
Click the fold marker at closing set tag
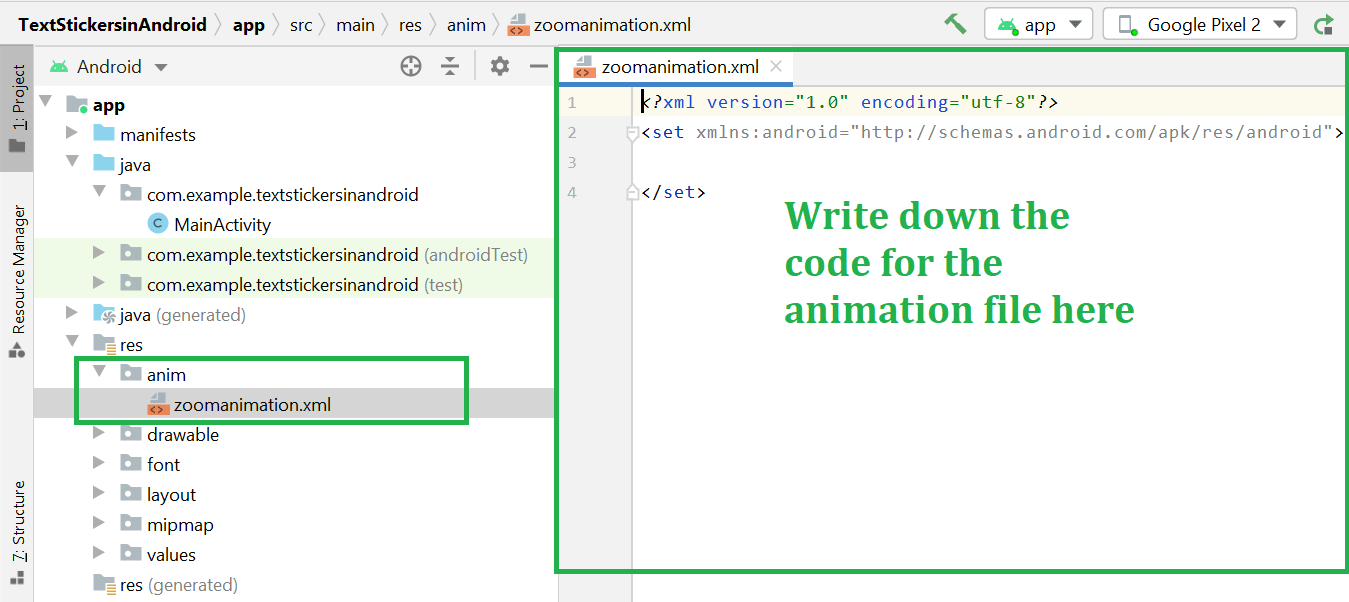(x=632, y=192)
